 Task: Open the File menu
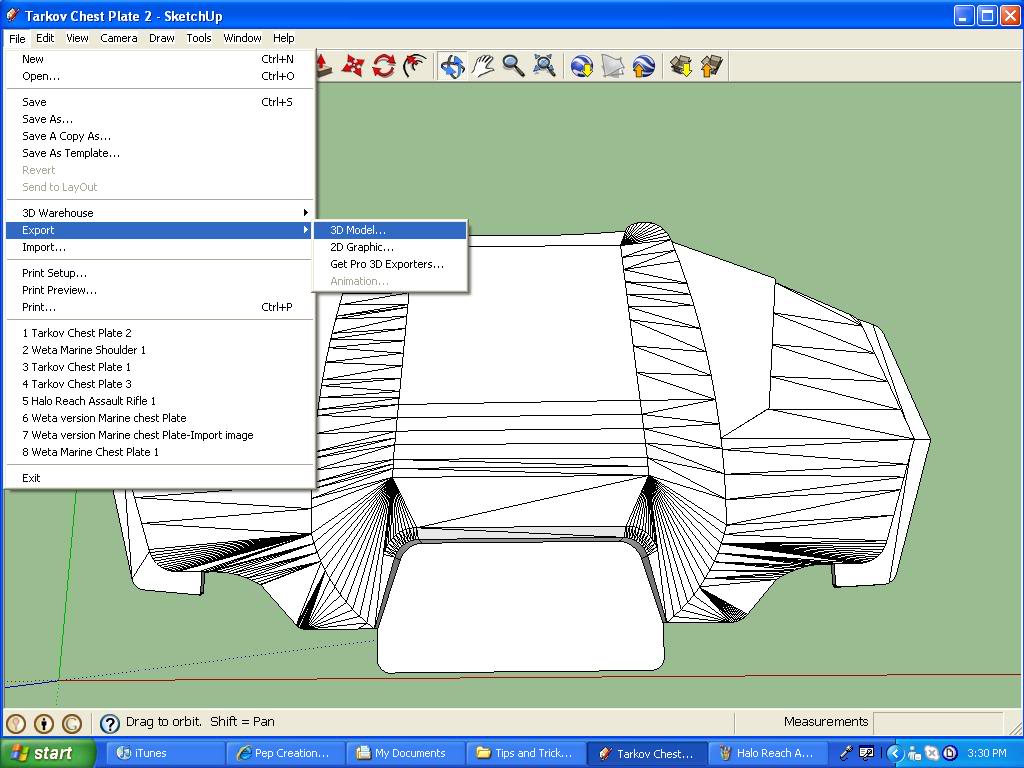(17, 39)
